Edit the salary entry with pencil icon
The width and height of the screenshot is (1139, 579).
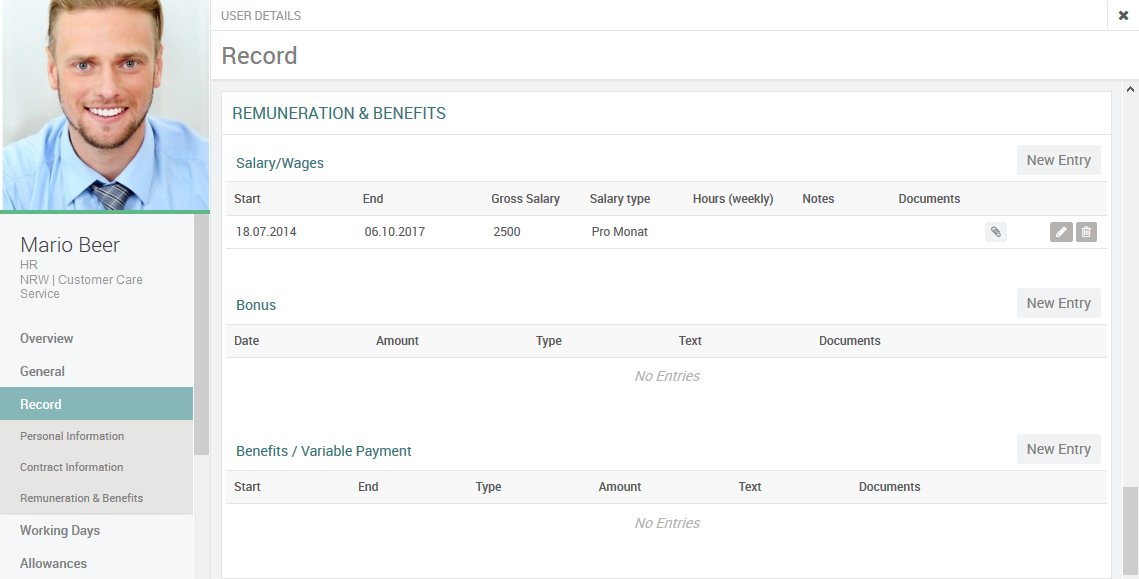click(x=1061, y=232)
